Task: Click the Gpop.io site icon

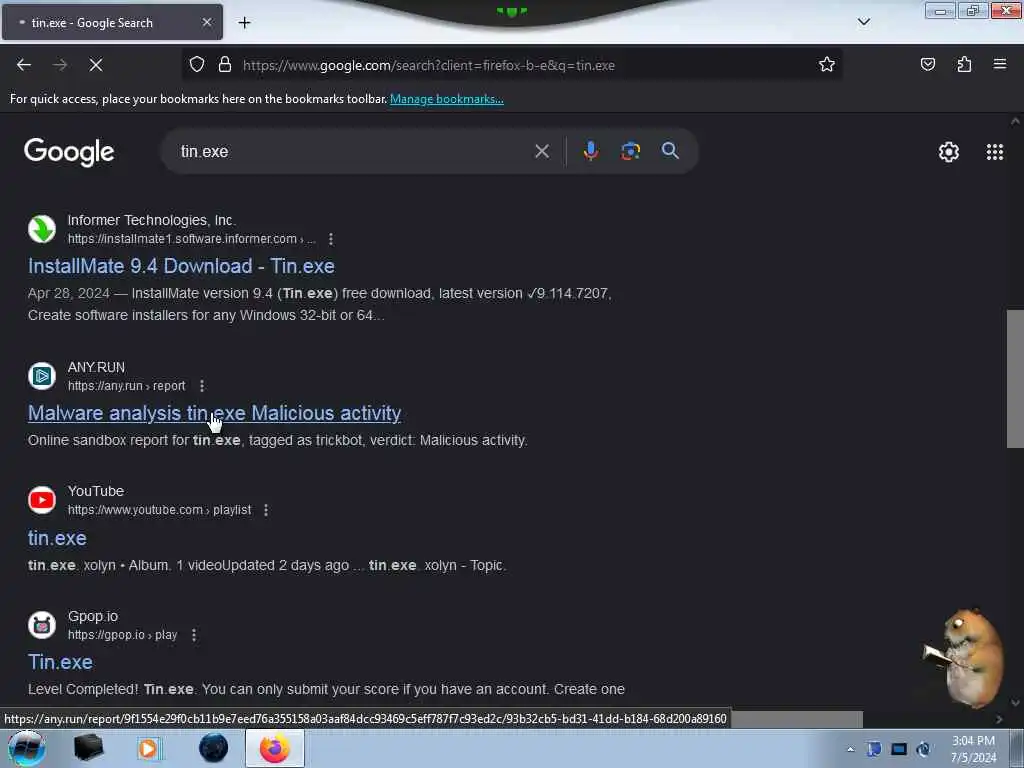Action: point(42,625)
